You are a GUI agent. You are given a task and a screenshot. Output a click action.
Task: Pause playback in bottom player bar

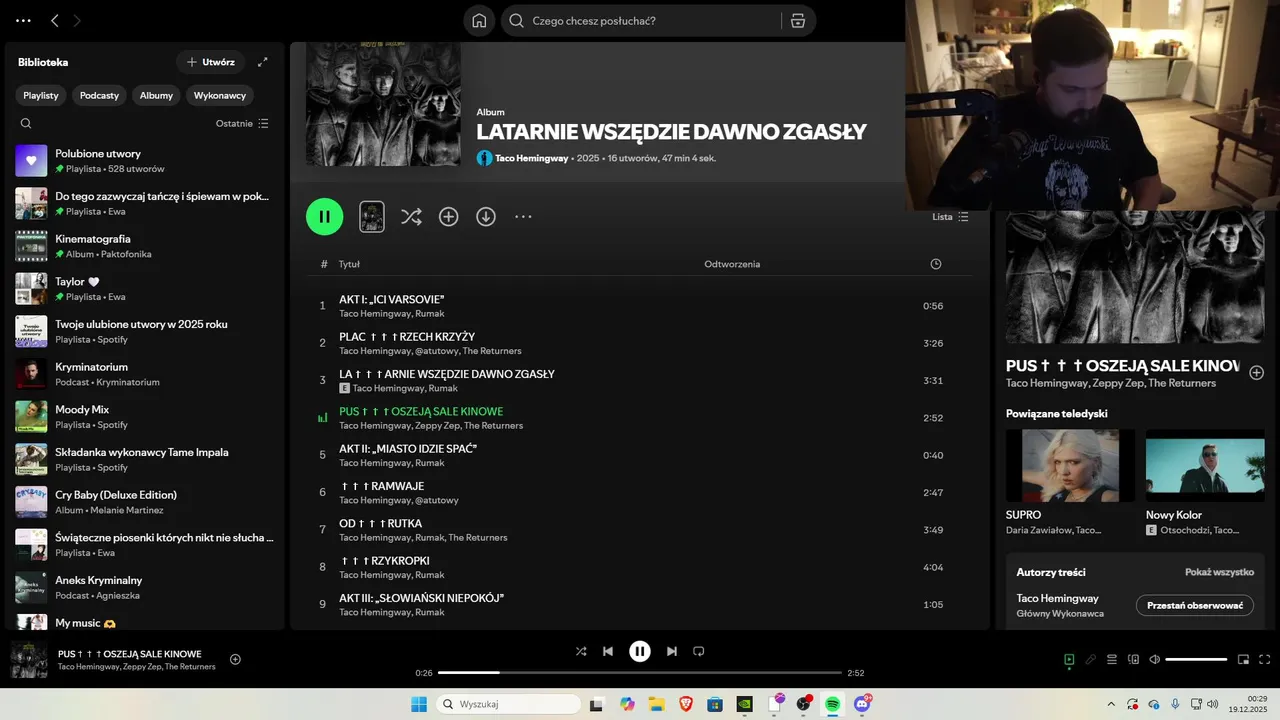click(640, 651)
